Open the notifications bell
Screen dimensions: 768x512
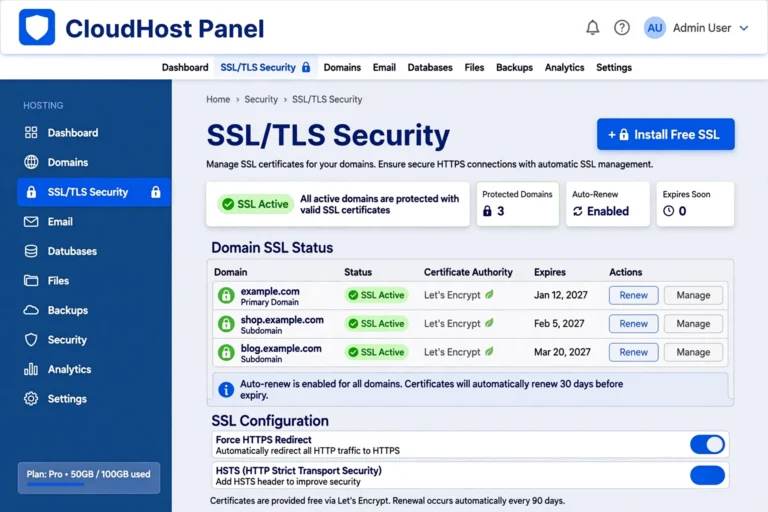pos(593,27)
